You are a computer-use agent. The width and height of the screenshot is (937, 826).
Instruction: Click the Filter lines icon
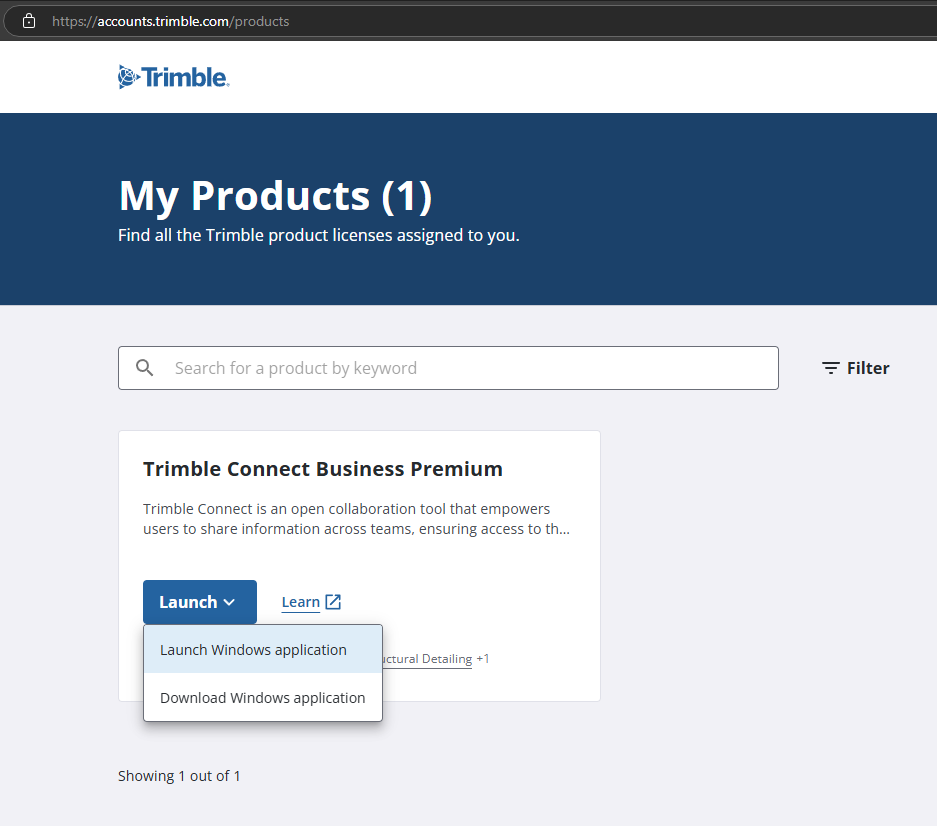(x=830, y=368)
